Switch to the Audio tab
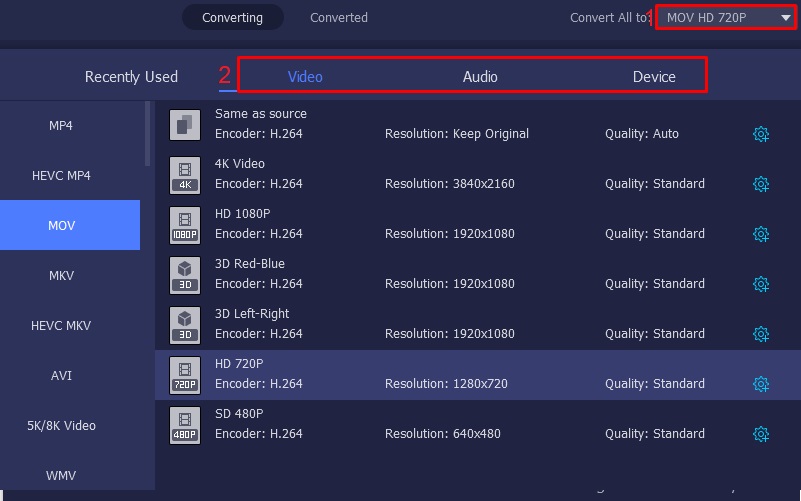The height and width of the screenshot is (501, 801). 480,77
